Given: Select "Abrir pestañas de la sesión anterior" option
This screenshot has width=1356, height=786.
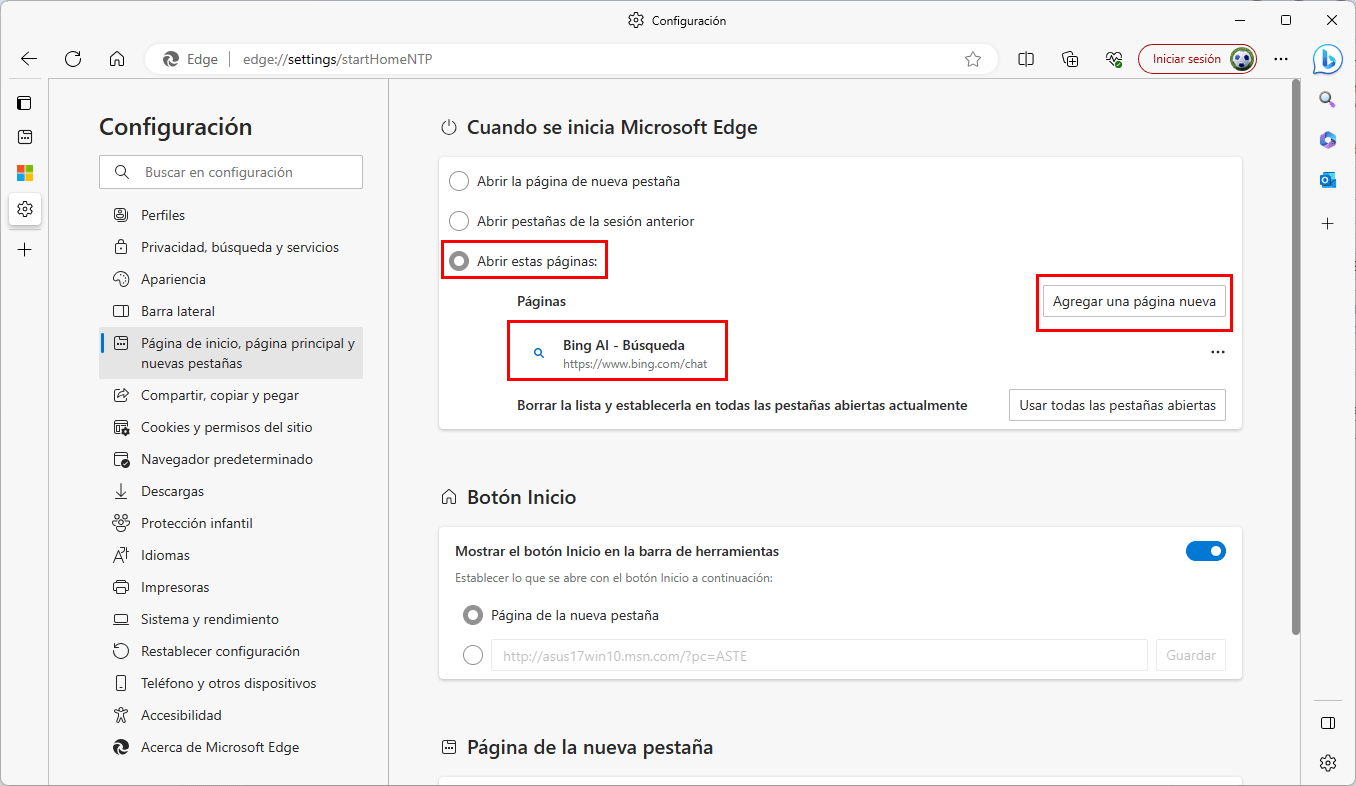Looking at the screenshot, I should pos(459,221).
